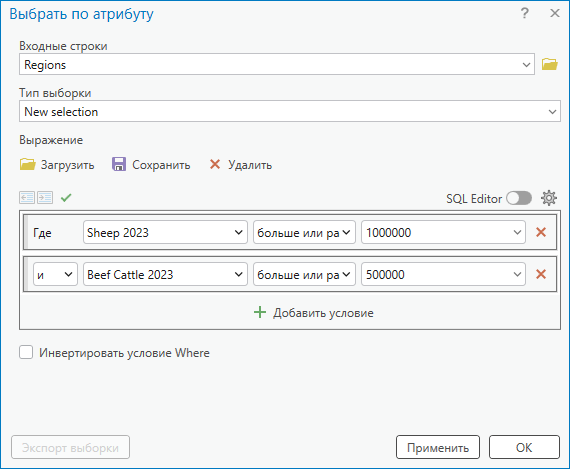Open the Sheep 2023 field dropdown
The height and width of the screenshot is (469, 570).
(x=165, y=232)
